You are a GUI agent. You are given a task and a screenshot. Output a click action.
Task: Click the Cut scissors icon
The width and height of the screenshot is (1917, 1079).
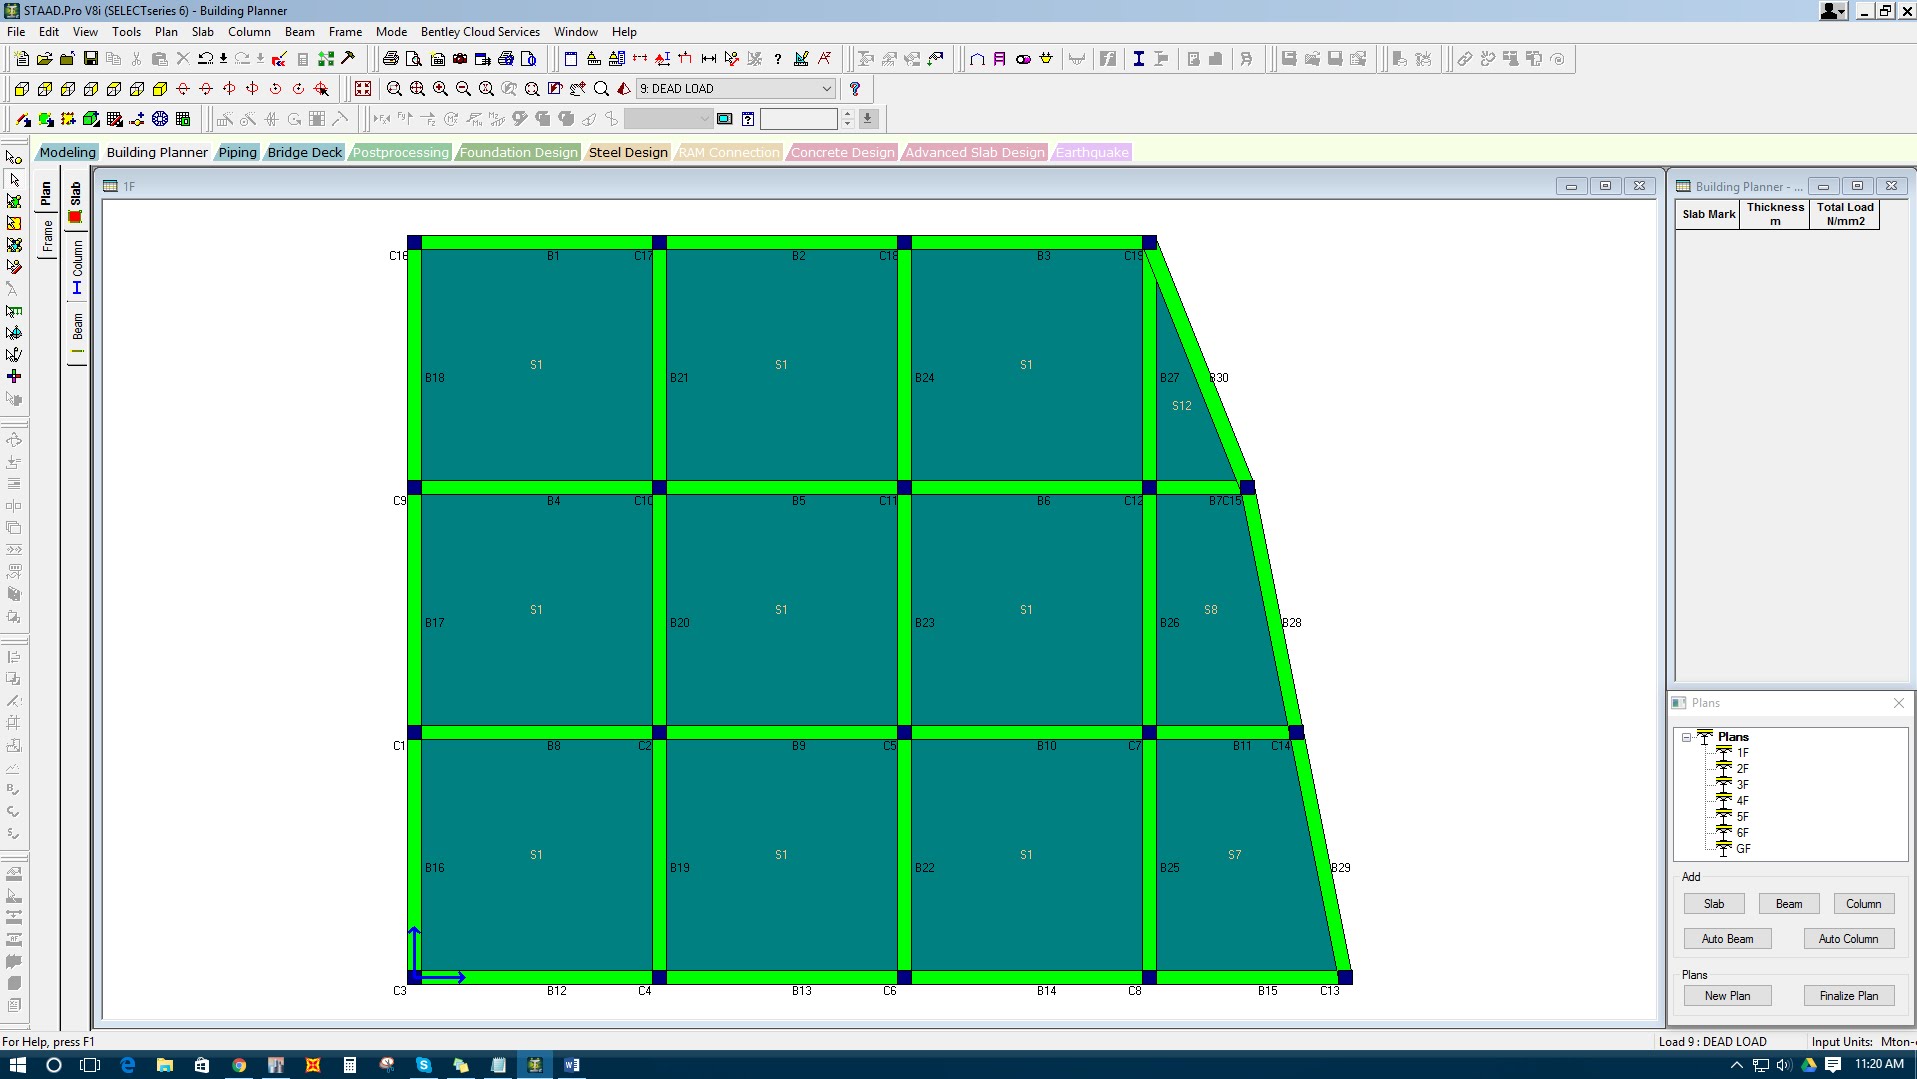pos(137,59)
